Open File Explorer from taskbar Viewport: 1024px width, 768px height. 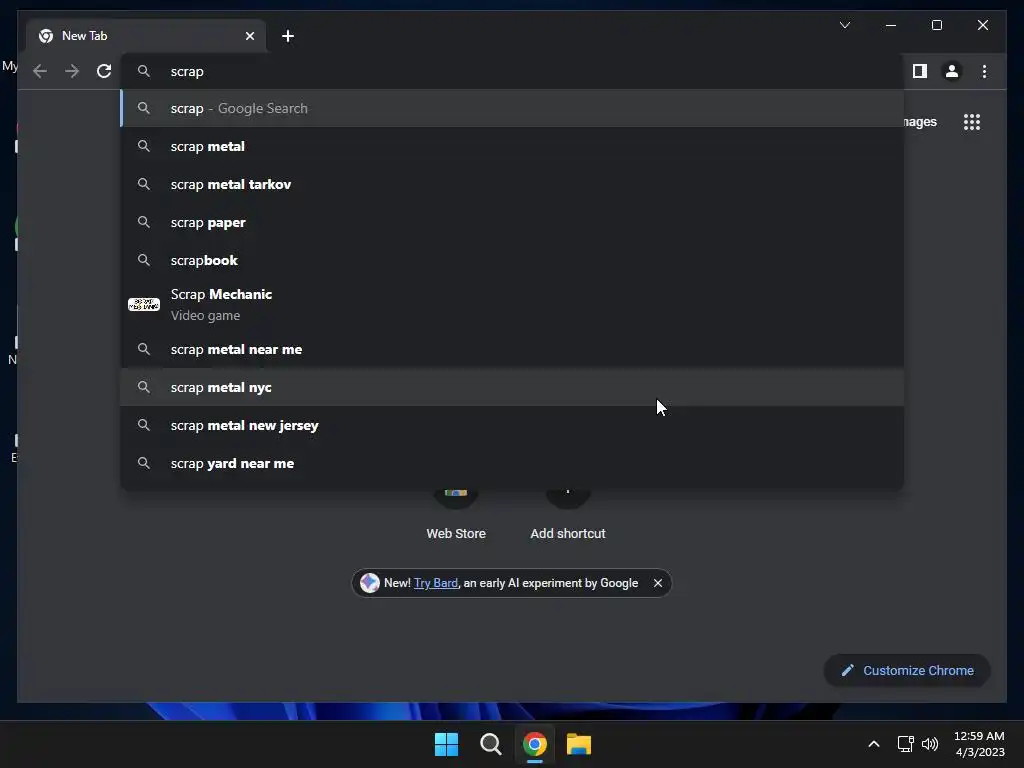[579, 744]
